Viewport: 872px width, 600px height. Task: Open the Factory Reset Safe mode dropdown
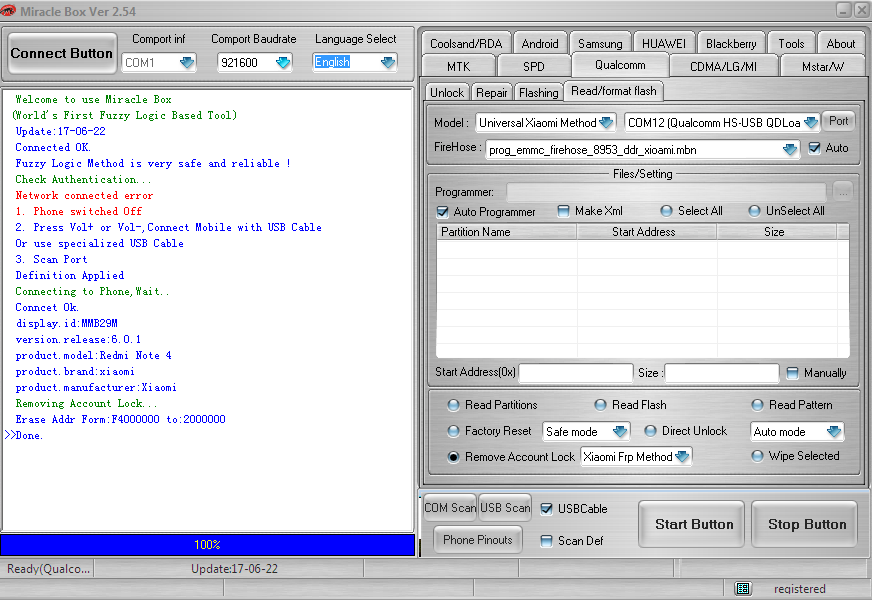[x=620, y=432]
